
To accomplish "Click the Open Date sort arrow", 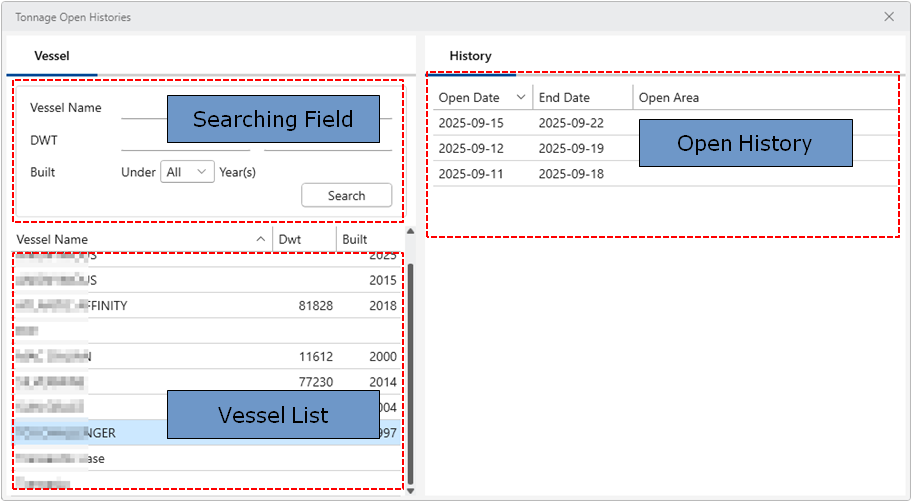I will pos(520,97).
